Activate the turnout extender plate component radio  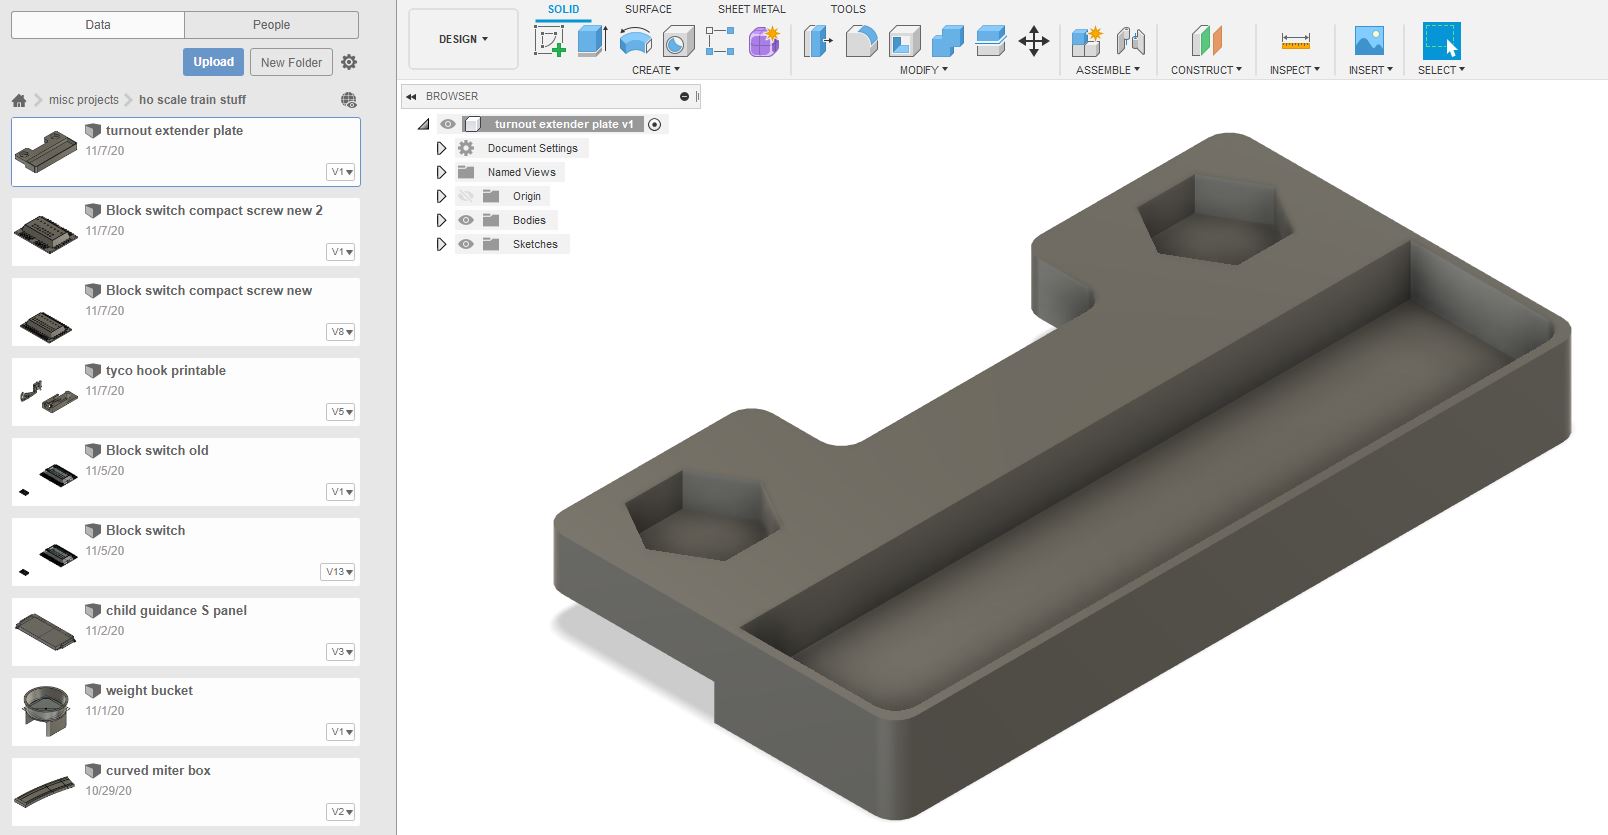tap(655, 125)
